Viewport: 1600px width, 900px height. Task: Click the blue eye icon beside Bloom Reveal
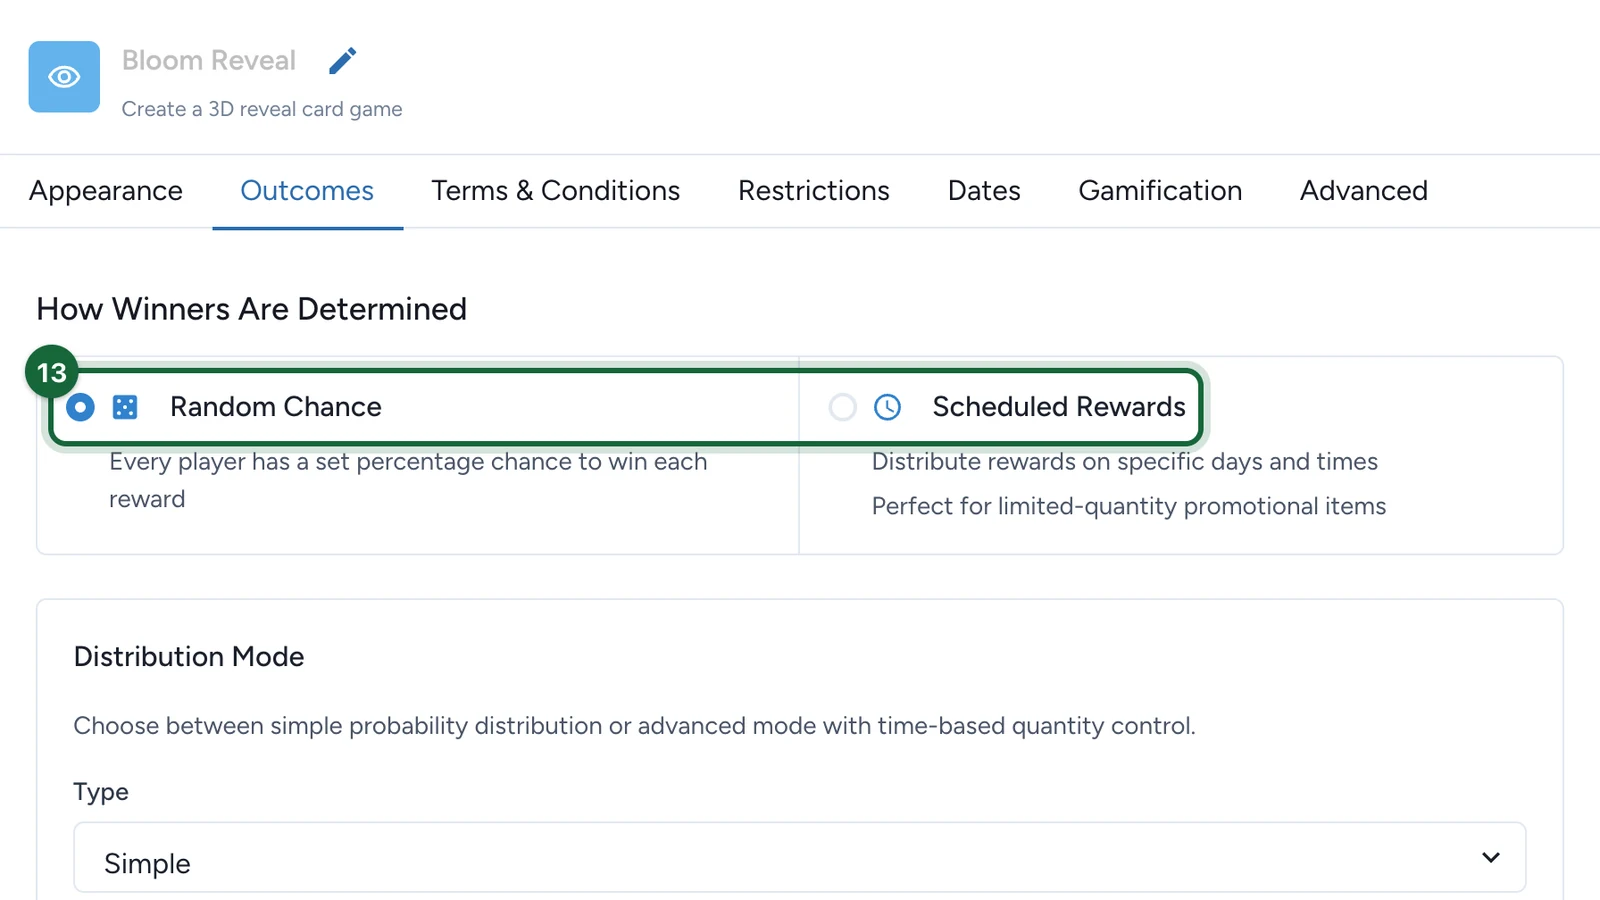coord(64,77)
